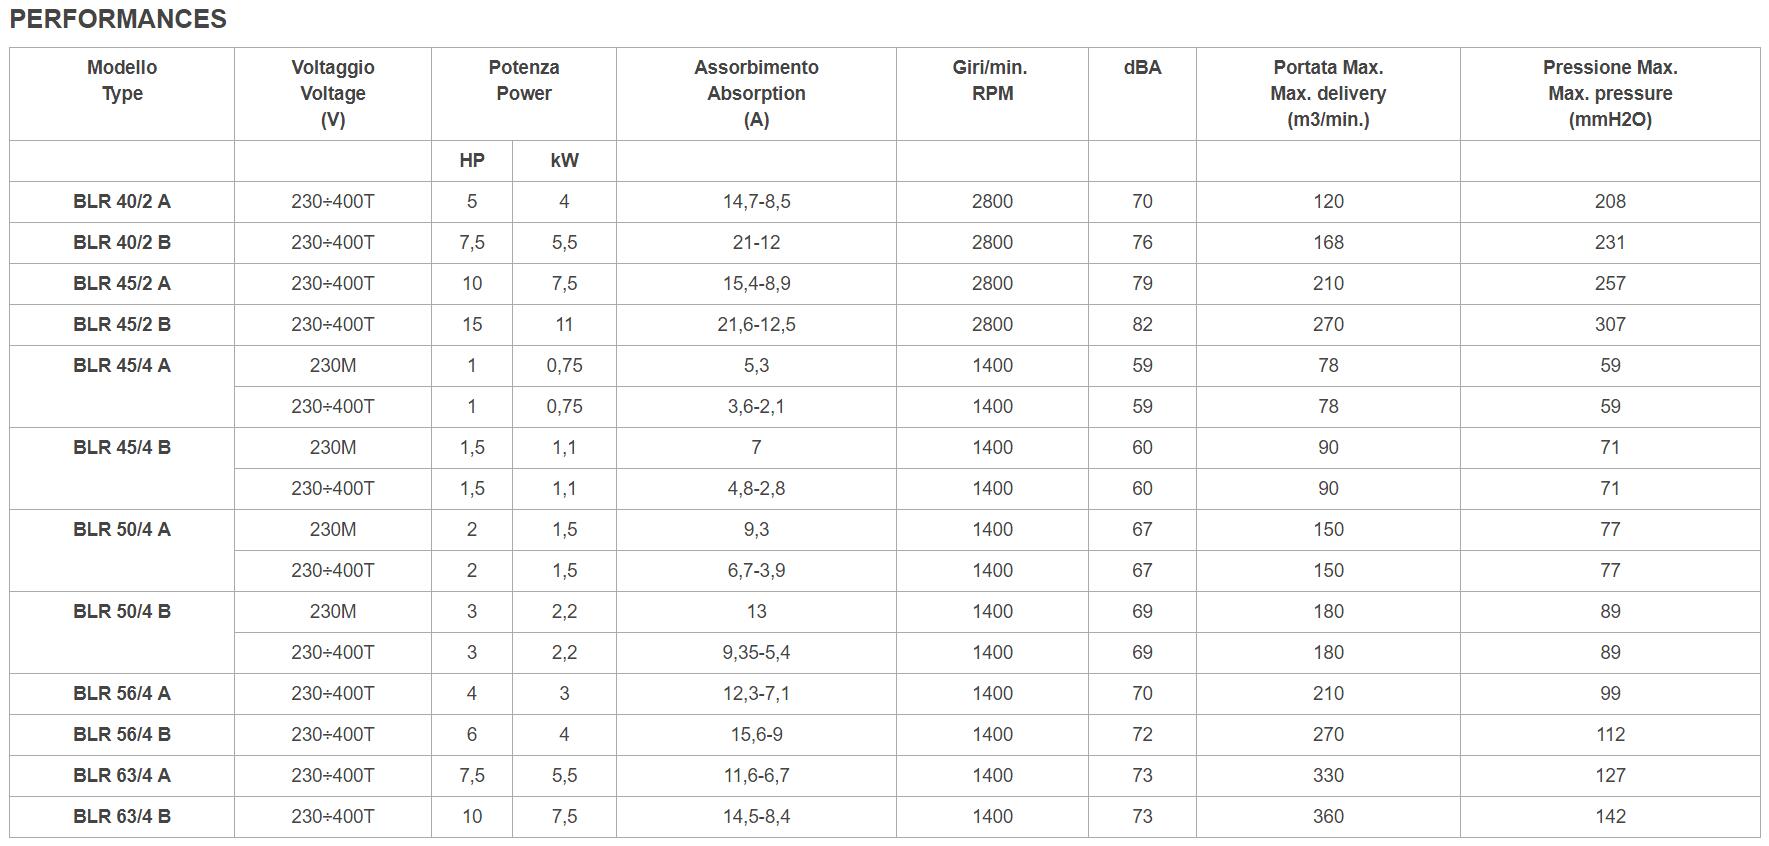Click the Giri/min. RPM header
Screen dimensions: 1769x846
[992, 93]
